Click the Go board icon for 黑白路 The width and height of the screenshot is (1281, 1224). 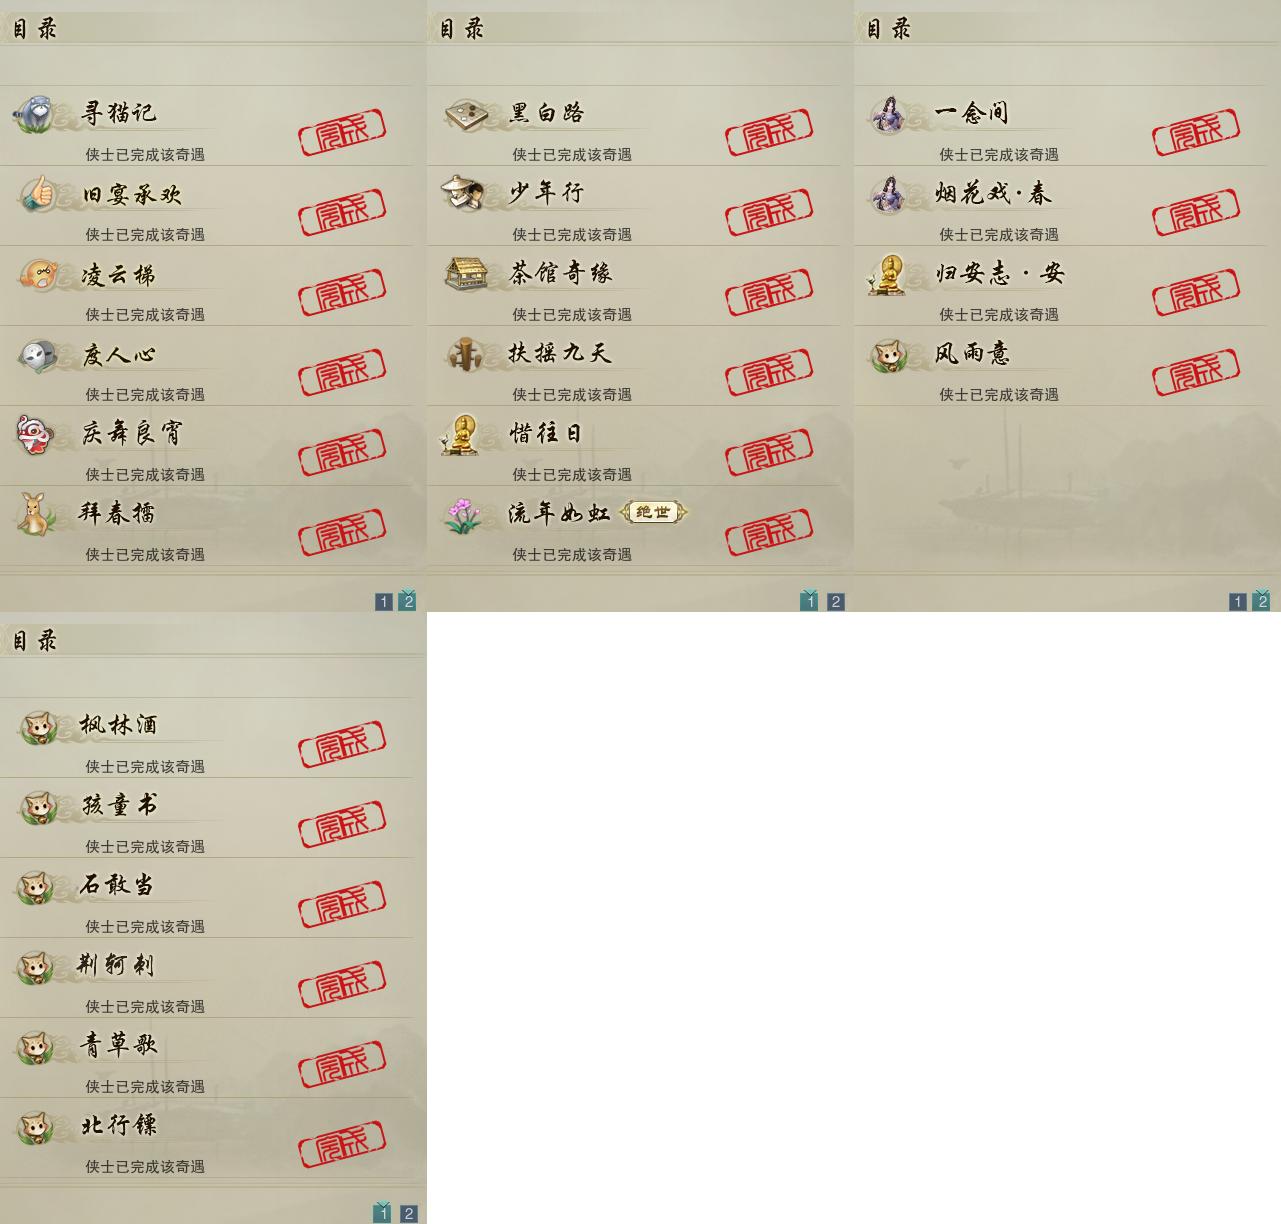(464, 113)
